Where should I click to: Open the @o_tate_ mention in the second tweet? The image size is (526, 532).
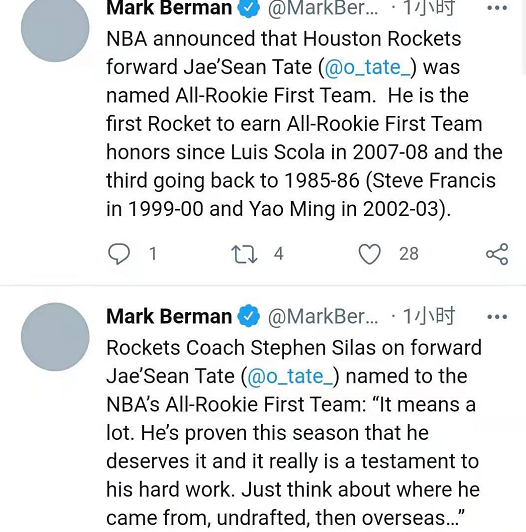[x=290, y=376]
